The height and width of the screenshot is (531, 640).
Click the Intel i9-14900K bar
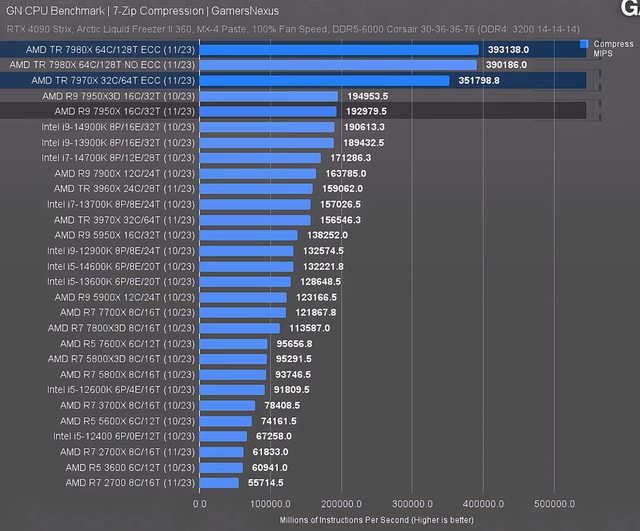pos(267,127)
